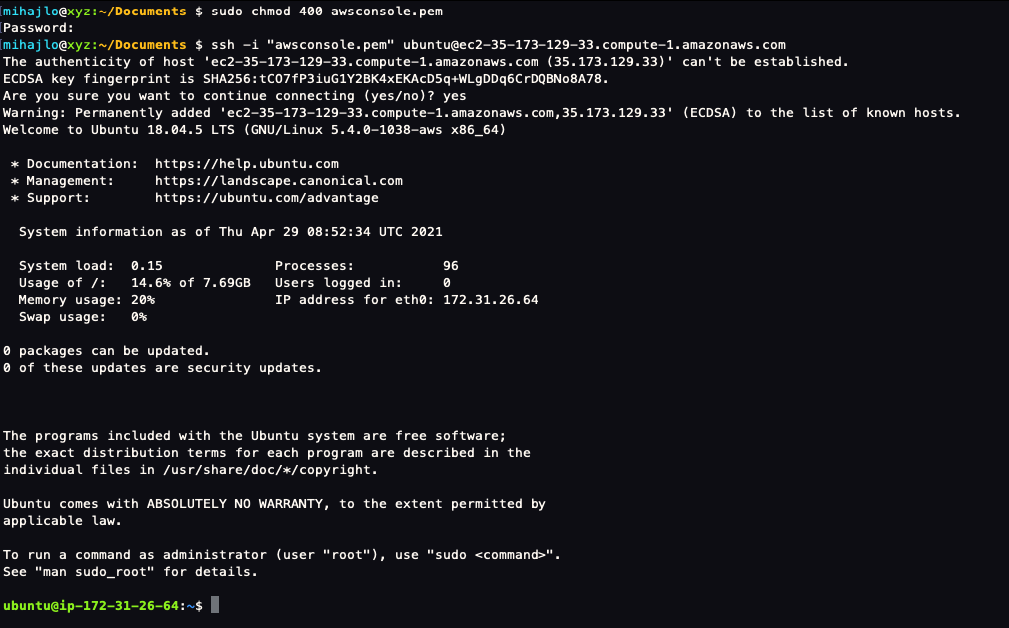Click the /usr/share/doc/*/copyright path

coord(268,470)
